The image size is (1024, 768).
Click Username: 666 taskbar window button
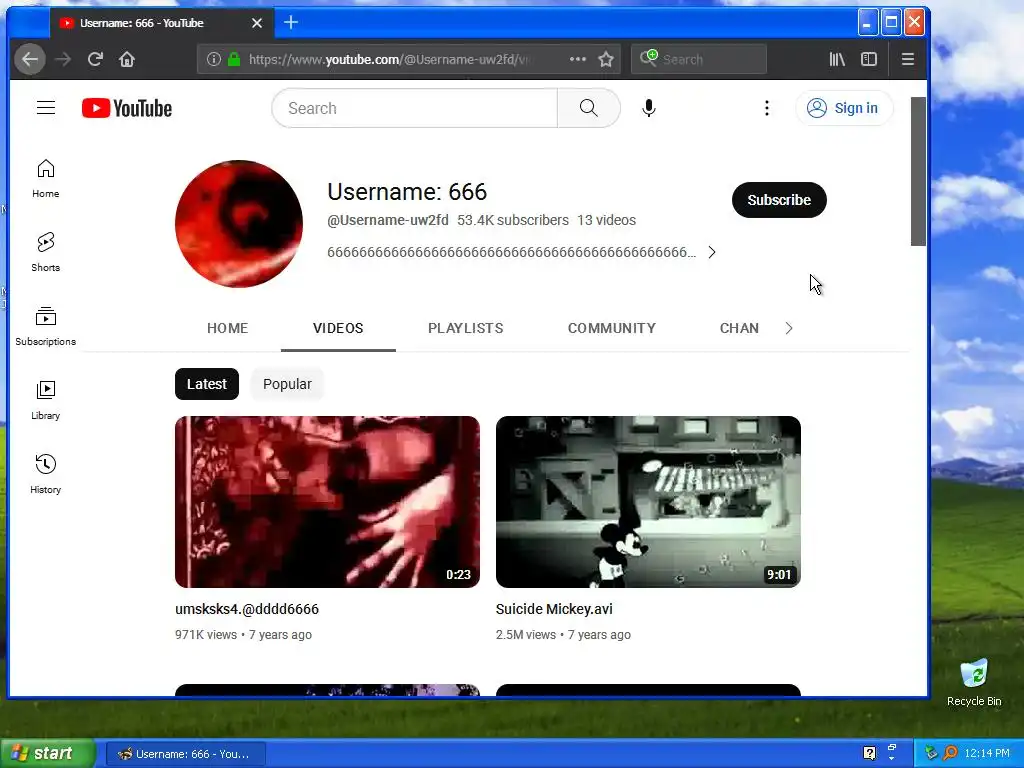click(x=185, y=754)
